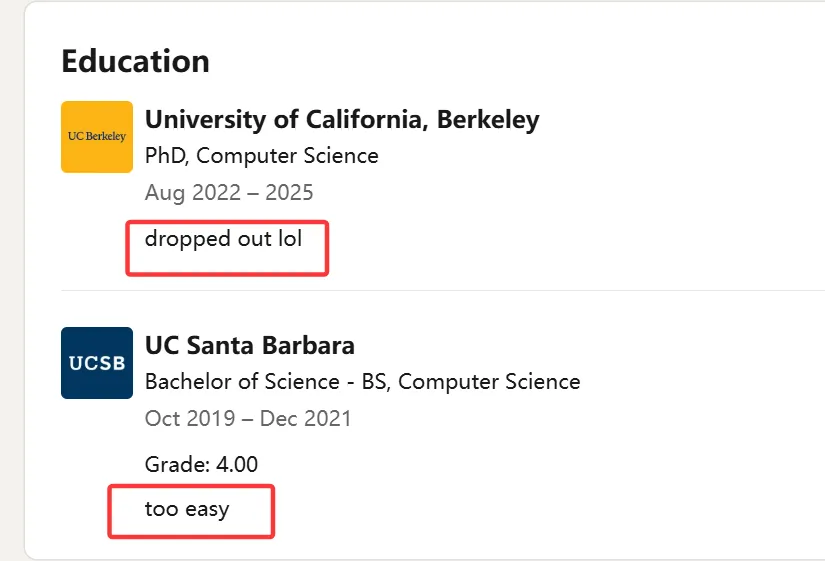Open the UC Santa Barbara school page
Image resolution: width=825 pixels, height=561 pixels.
250,346
